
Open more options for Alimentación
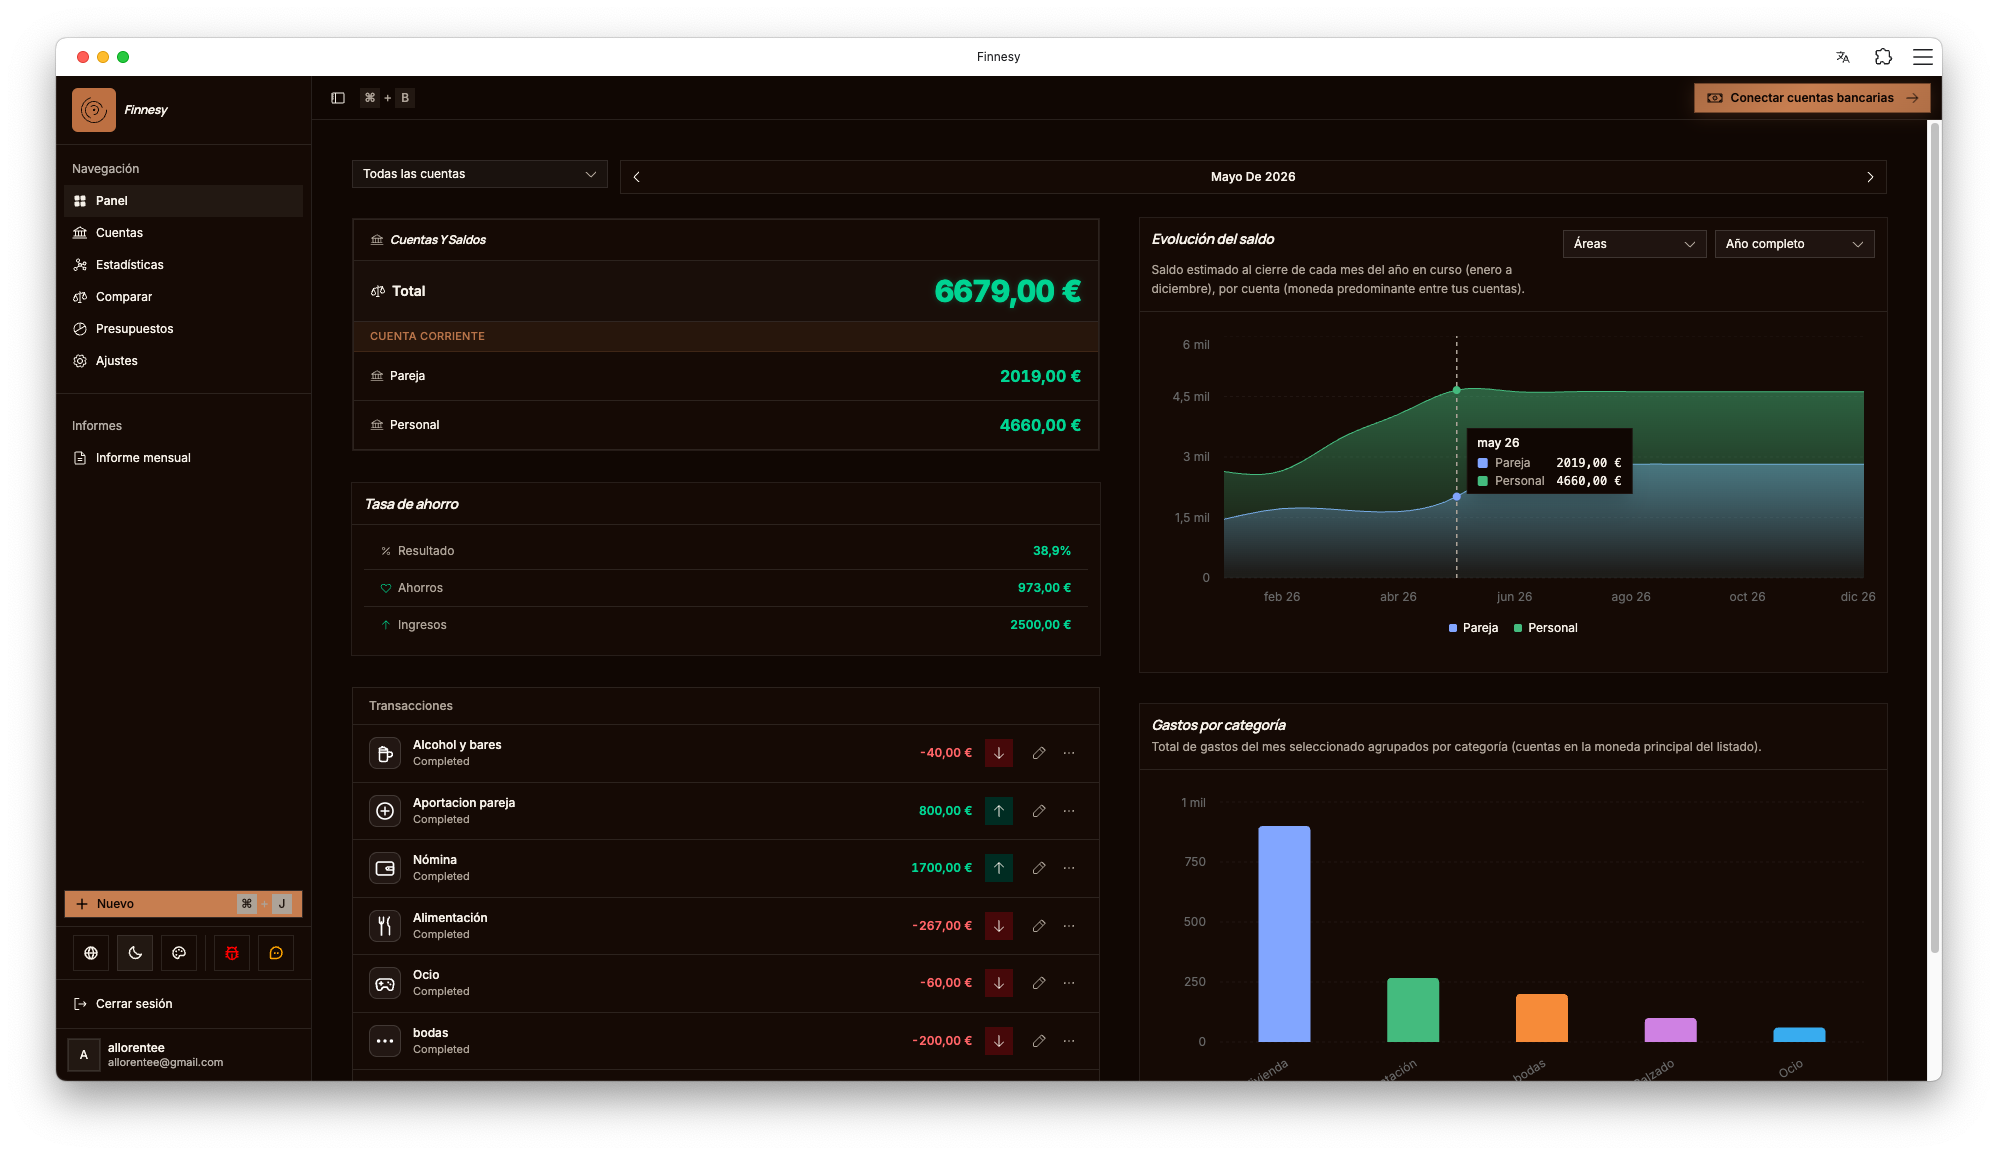[1069, 926]
